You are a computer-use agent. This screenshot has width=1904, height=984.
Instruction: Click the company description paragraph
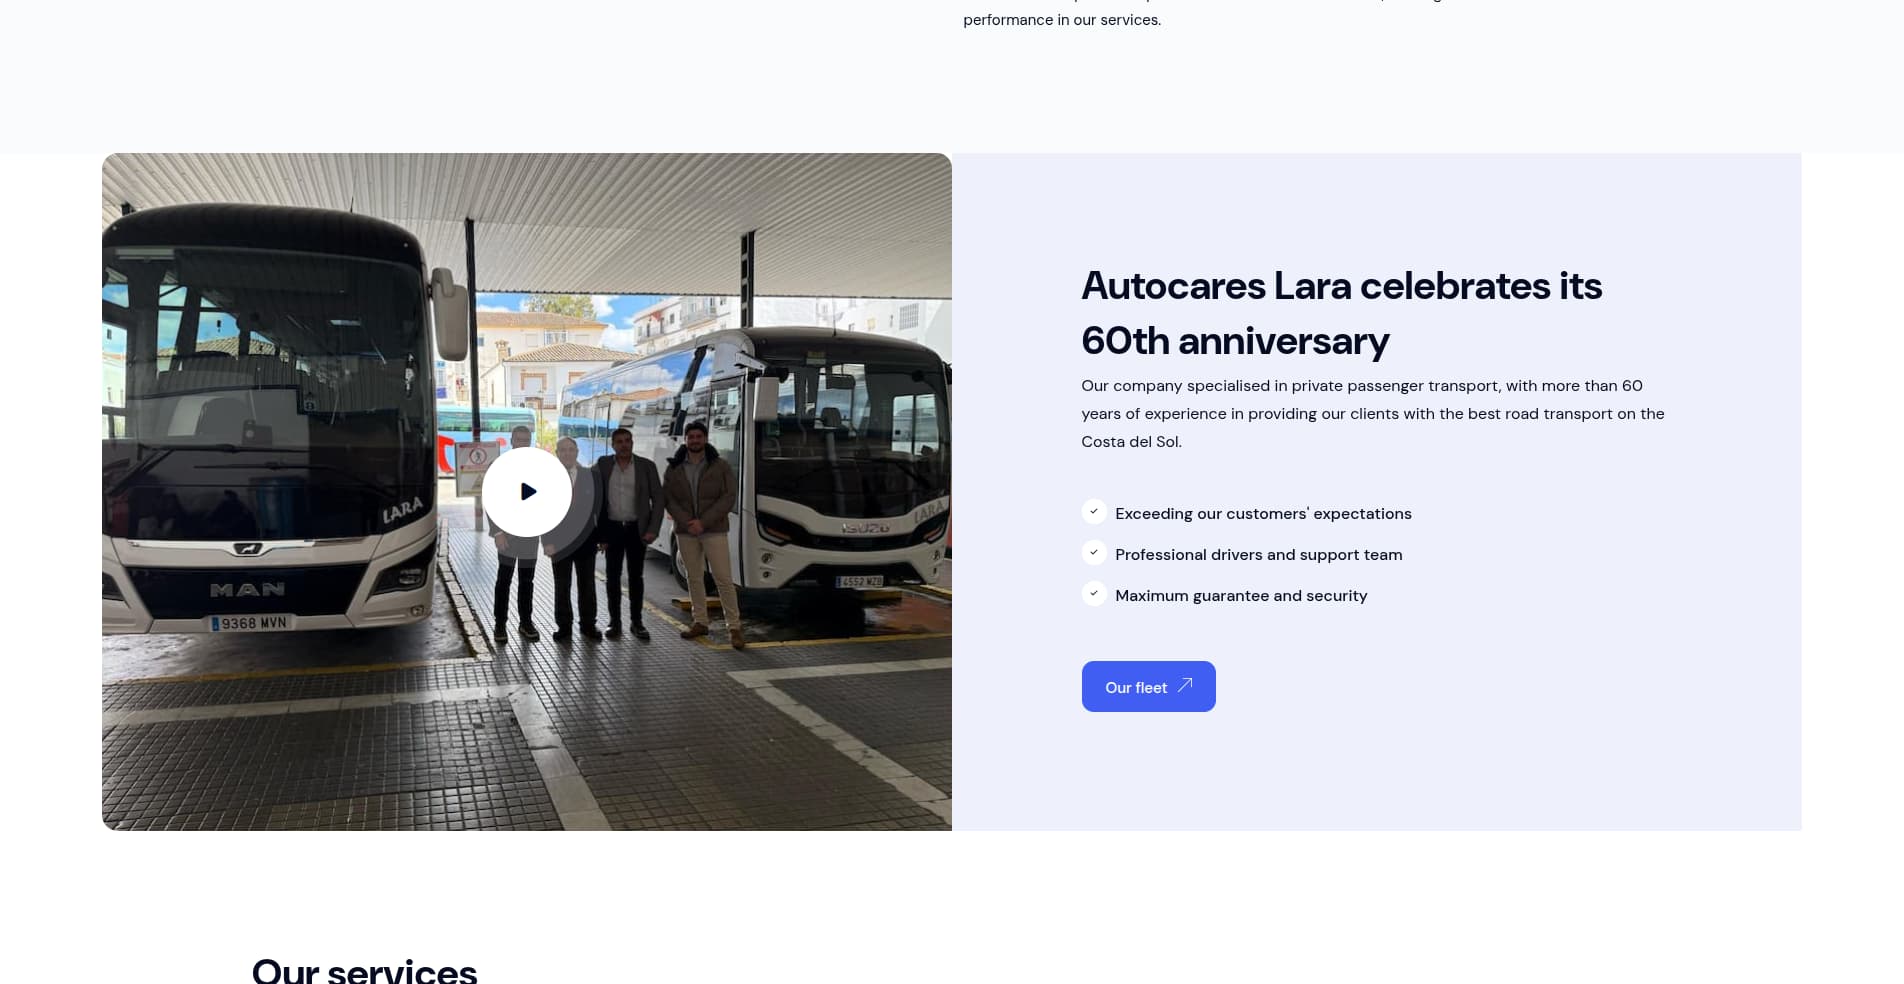coord(1372,414)
